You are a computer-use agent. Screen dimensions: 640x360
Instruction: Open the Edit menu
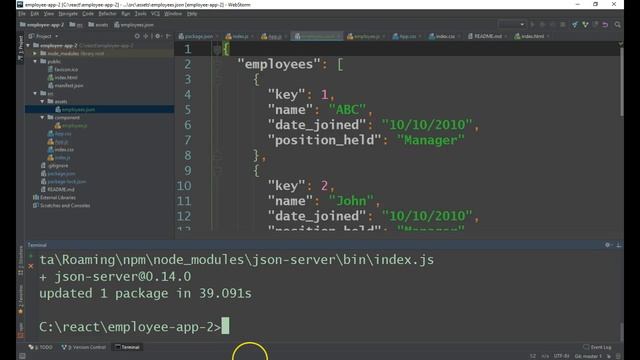[x=35, y=14]
